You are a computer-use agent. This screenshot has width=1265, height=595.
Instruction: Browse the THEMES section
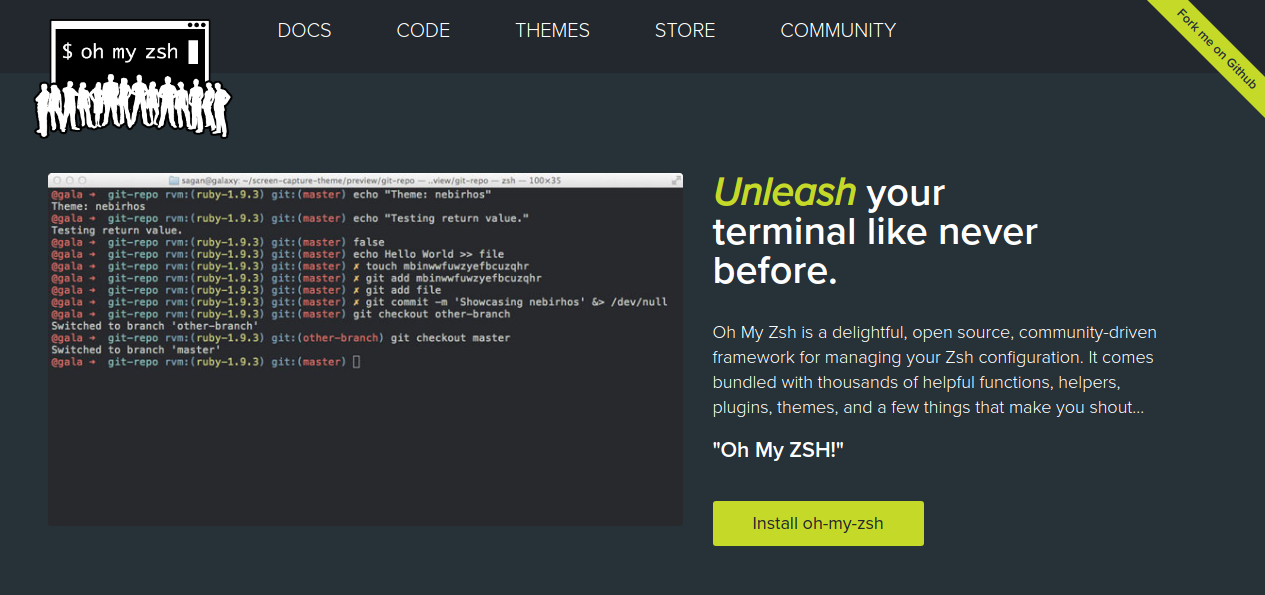pos(552,31)
